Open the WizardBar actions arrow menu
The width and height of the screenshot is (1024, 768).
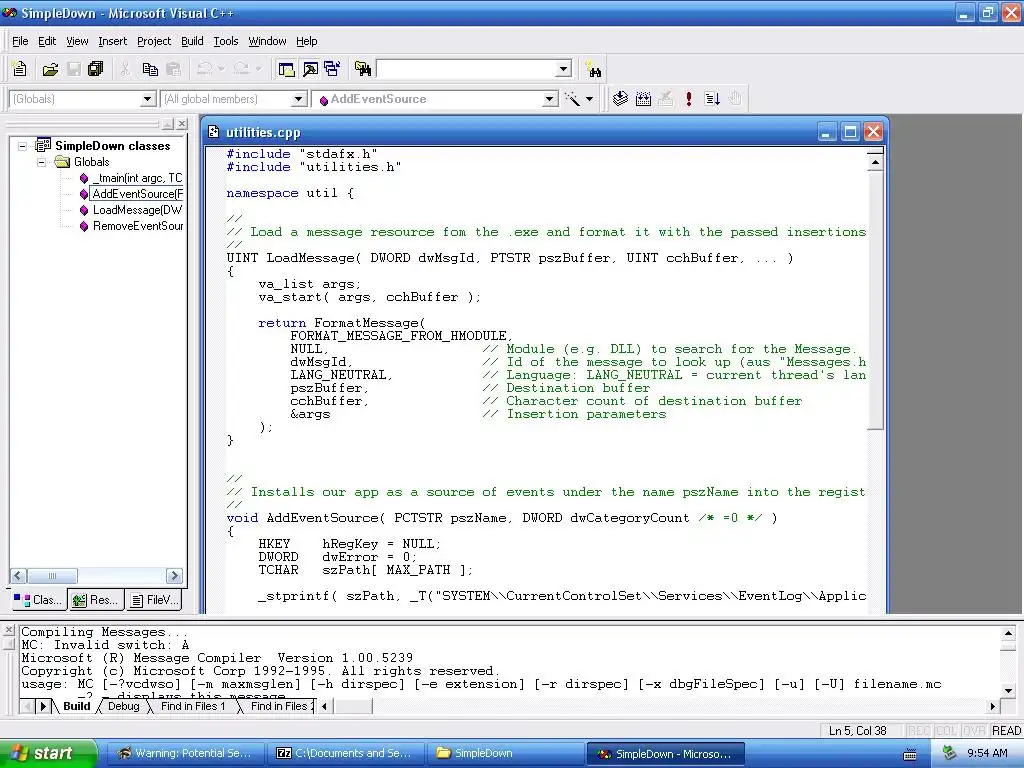click(590, 99)
